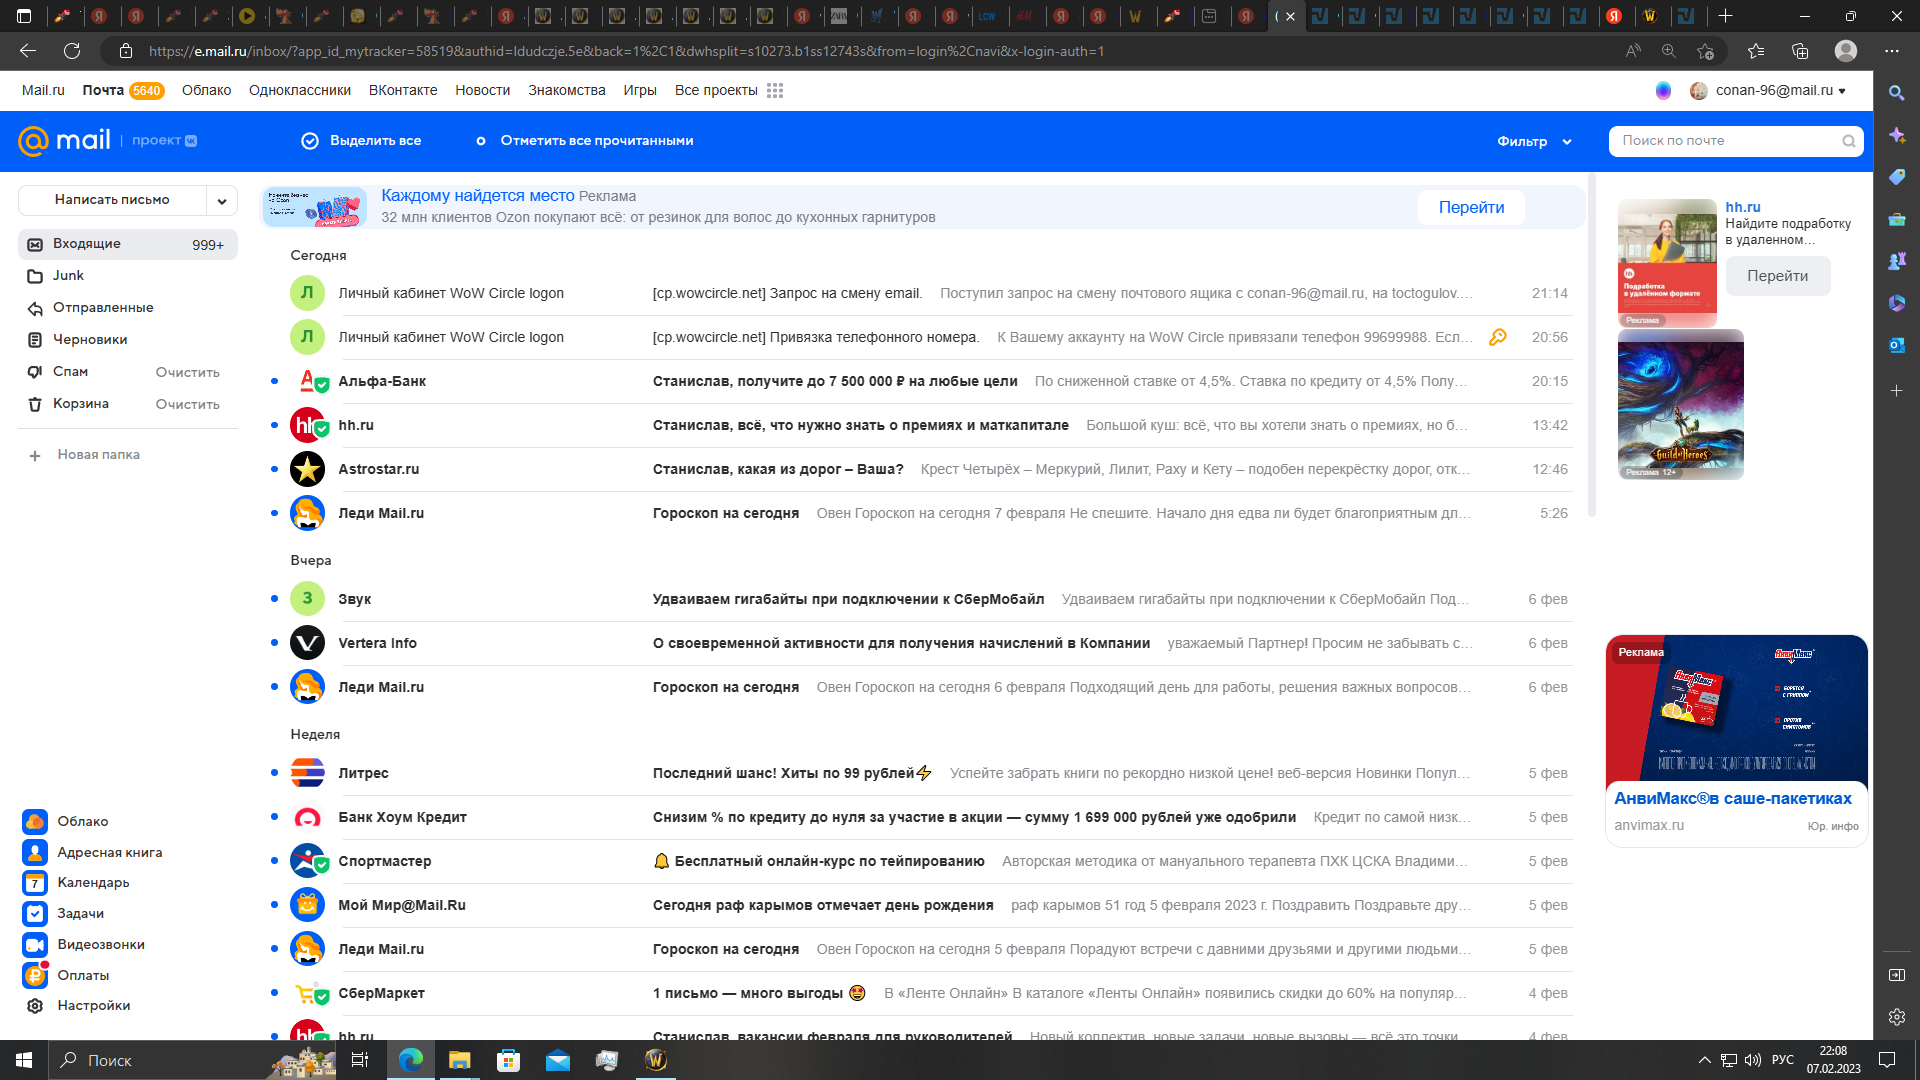Click the Написать письмо compose button
Image resolution: width=1920 pixels, height=1080 pixels.
point(112,201)
